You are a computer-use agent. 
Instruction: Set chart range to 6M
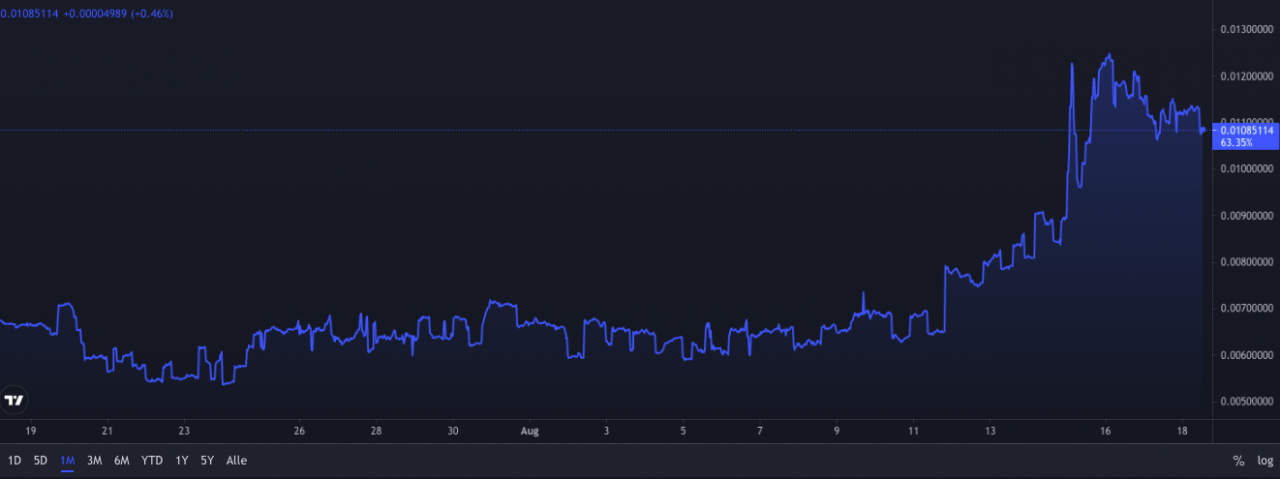pyautogui.click(x=121, y=461)
